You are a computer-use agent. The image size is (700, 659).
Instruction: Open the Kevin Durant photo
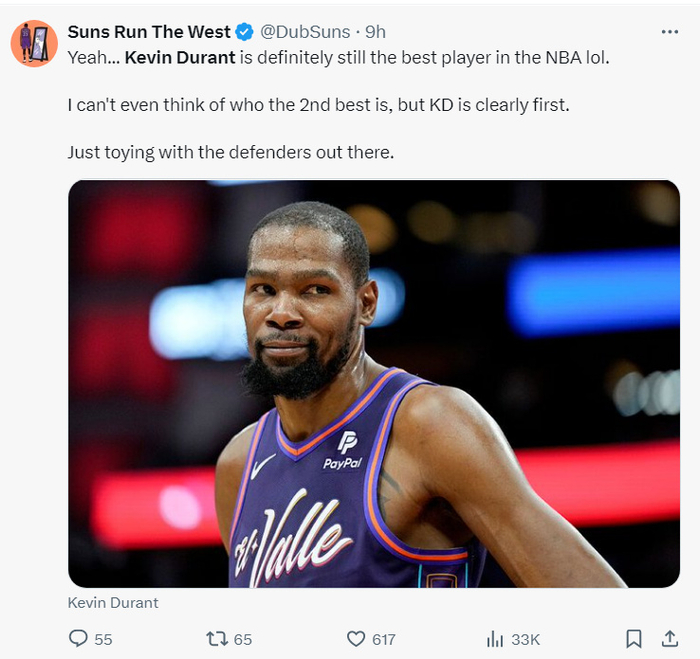[373, 383]
